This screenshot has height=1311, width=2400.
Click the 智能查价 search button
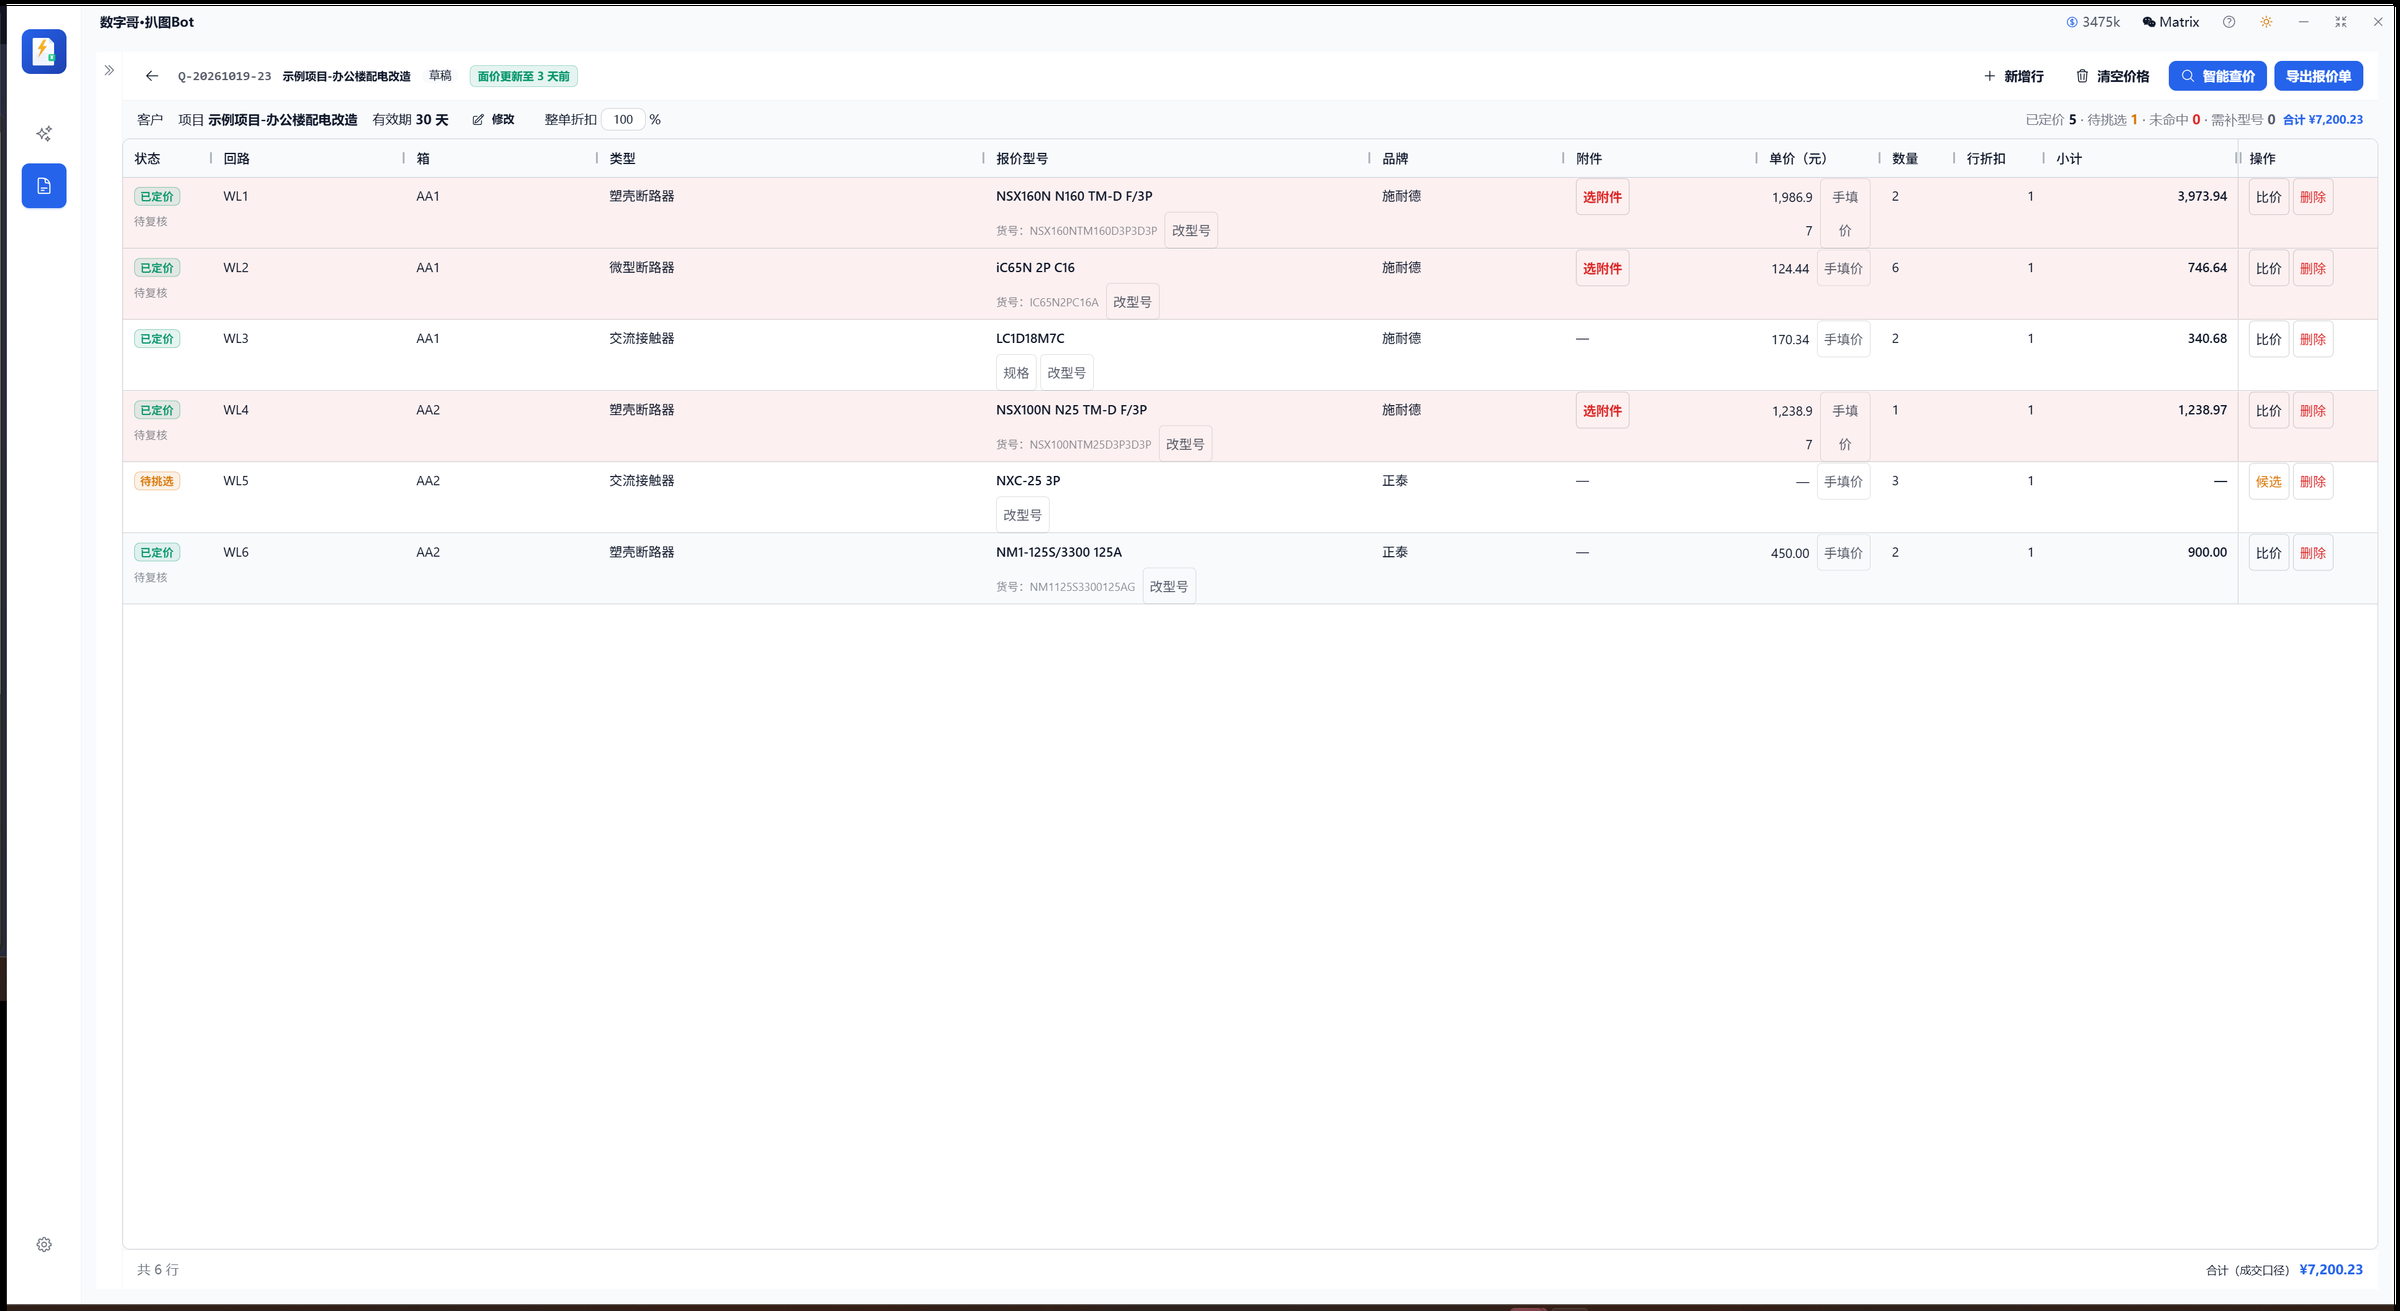point(2217,76)
